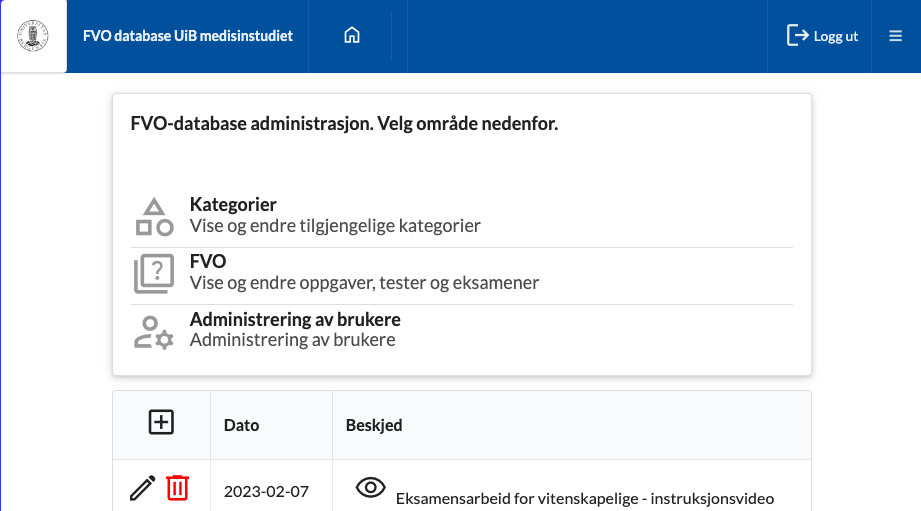The width and height of the screenshot is (921, 511).
Task: Click the Beskjed column header
Action: coord(373,425)
